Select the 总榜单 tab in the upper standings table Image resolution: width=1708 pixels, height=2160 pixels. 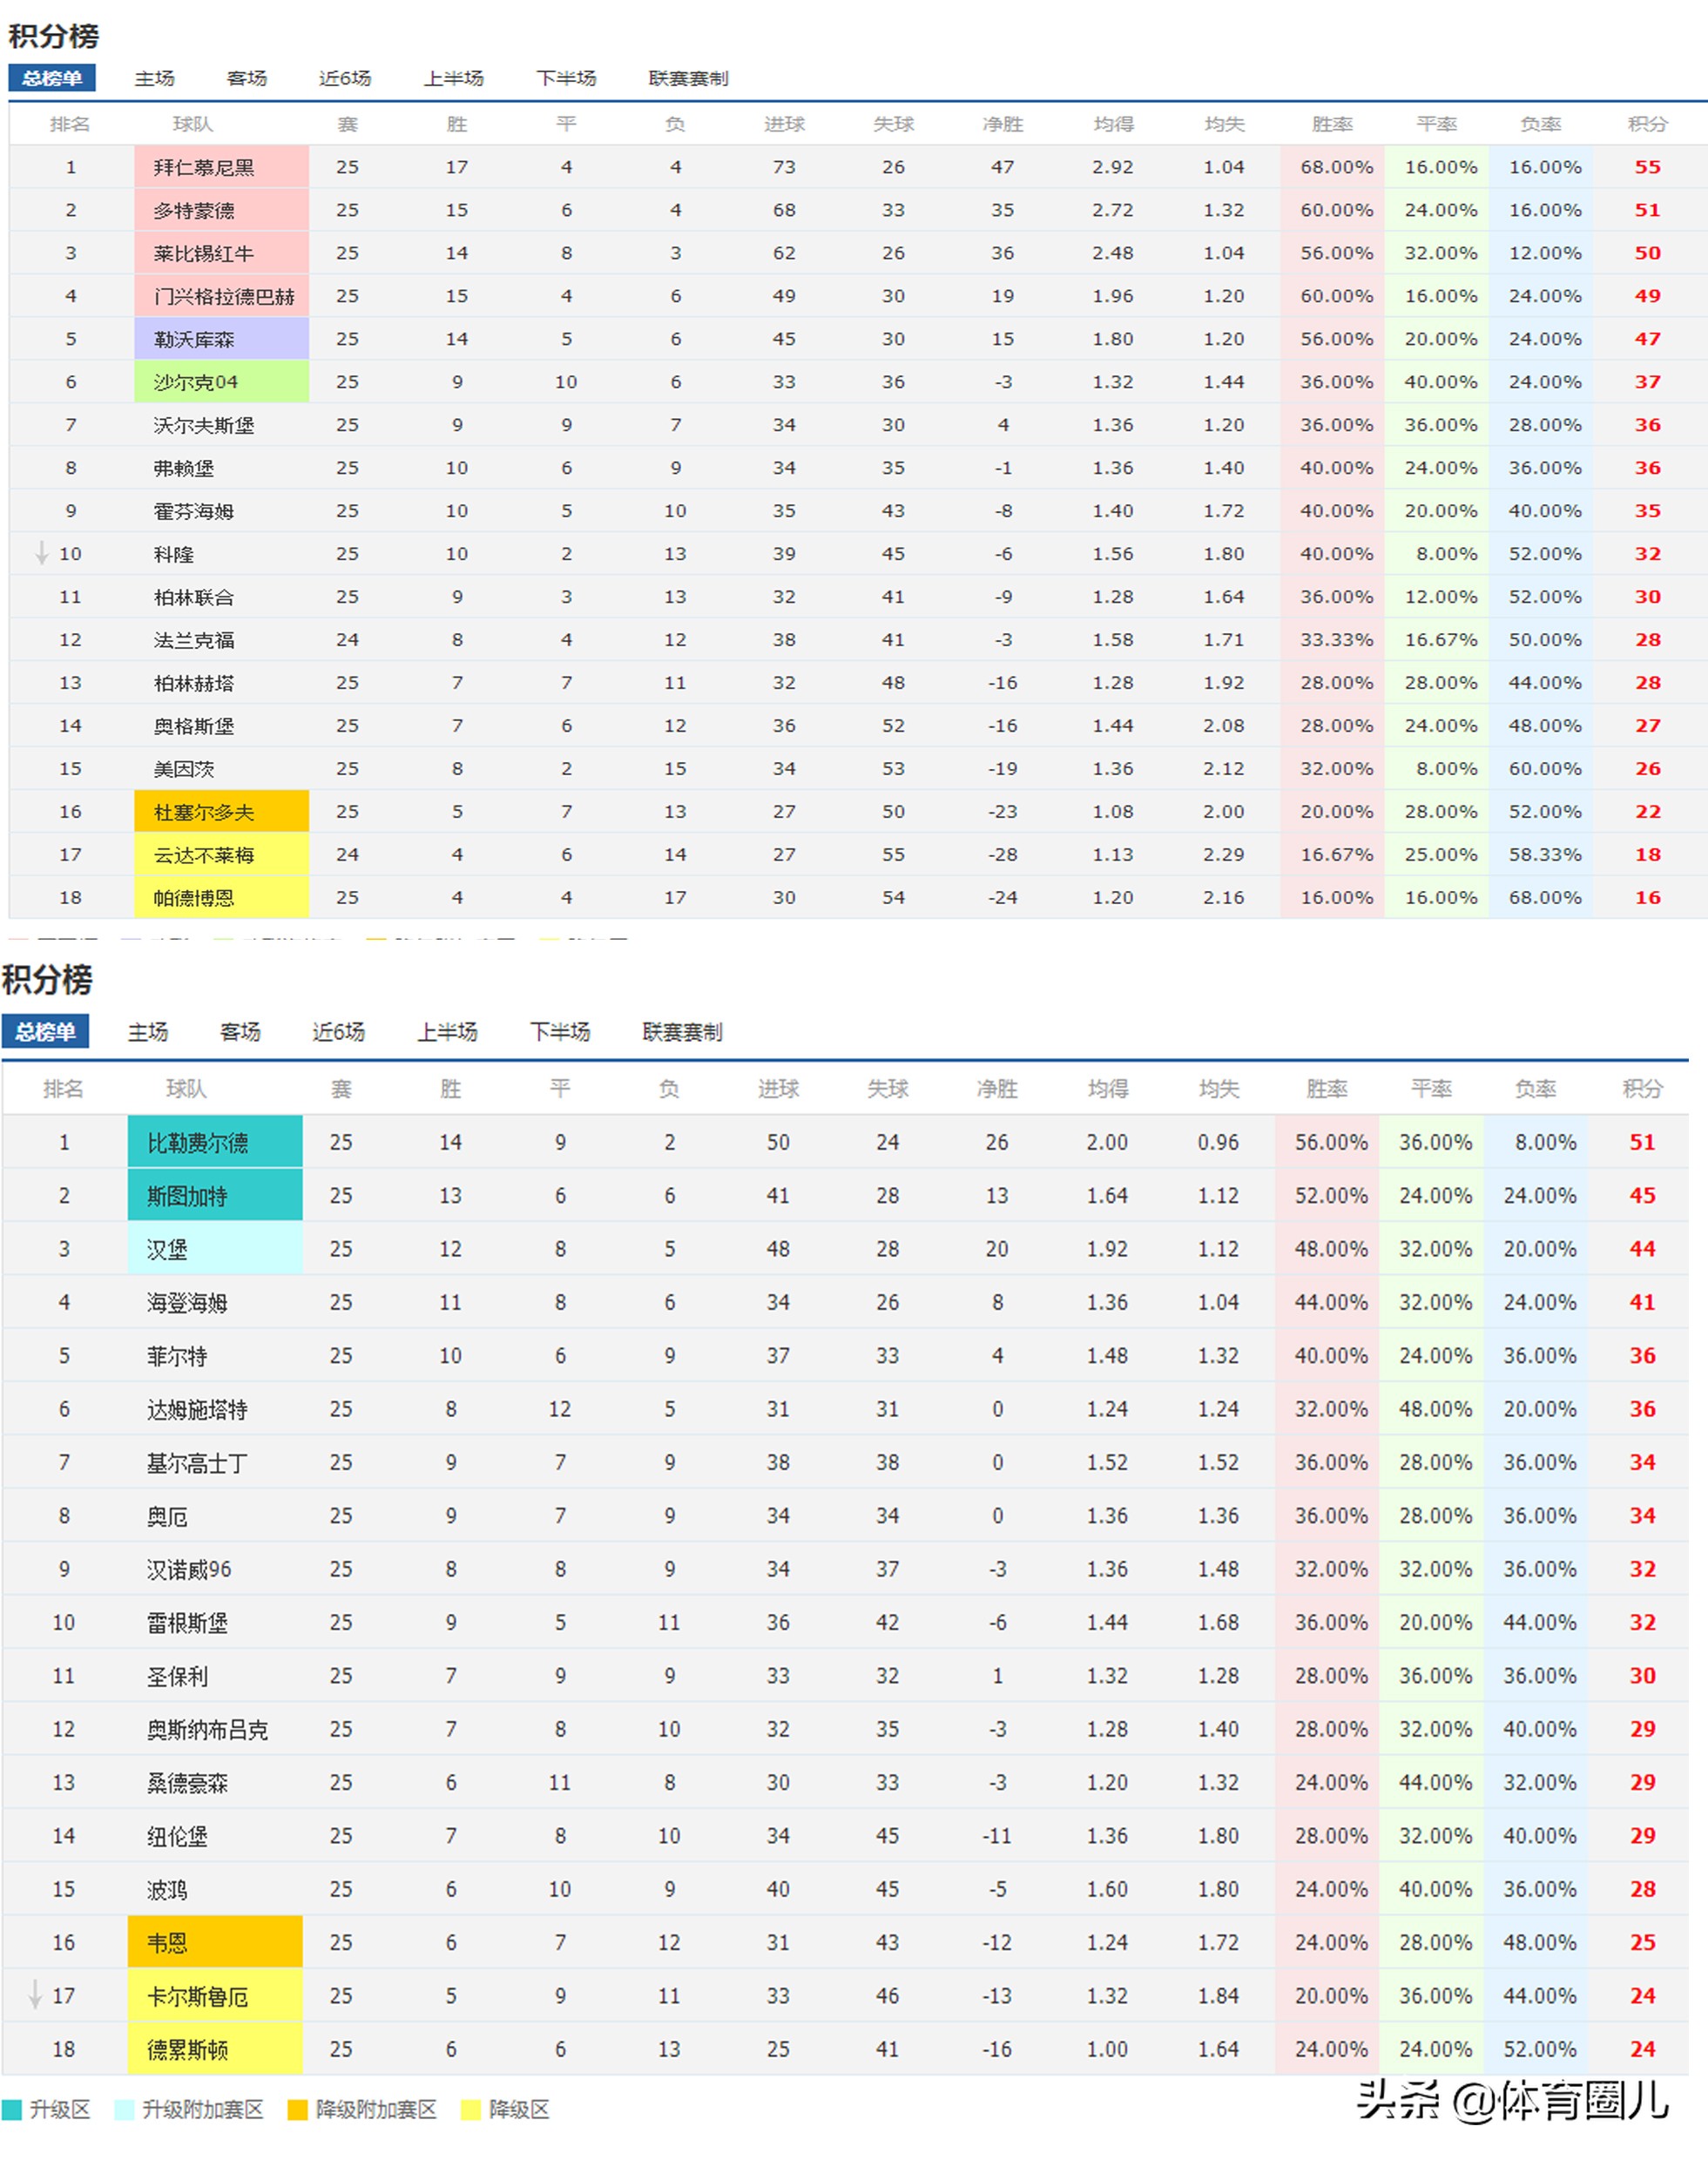[x=52, y=78]
